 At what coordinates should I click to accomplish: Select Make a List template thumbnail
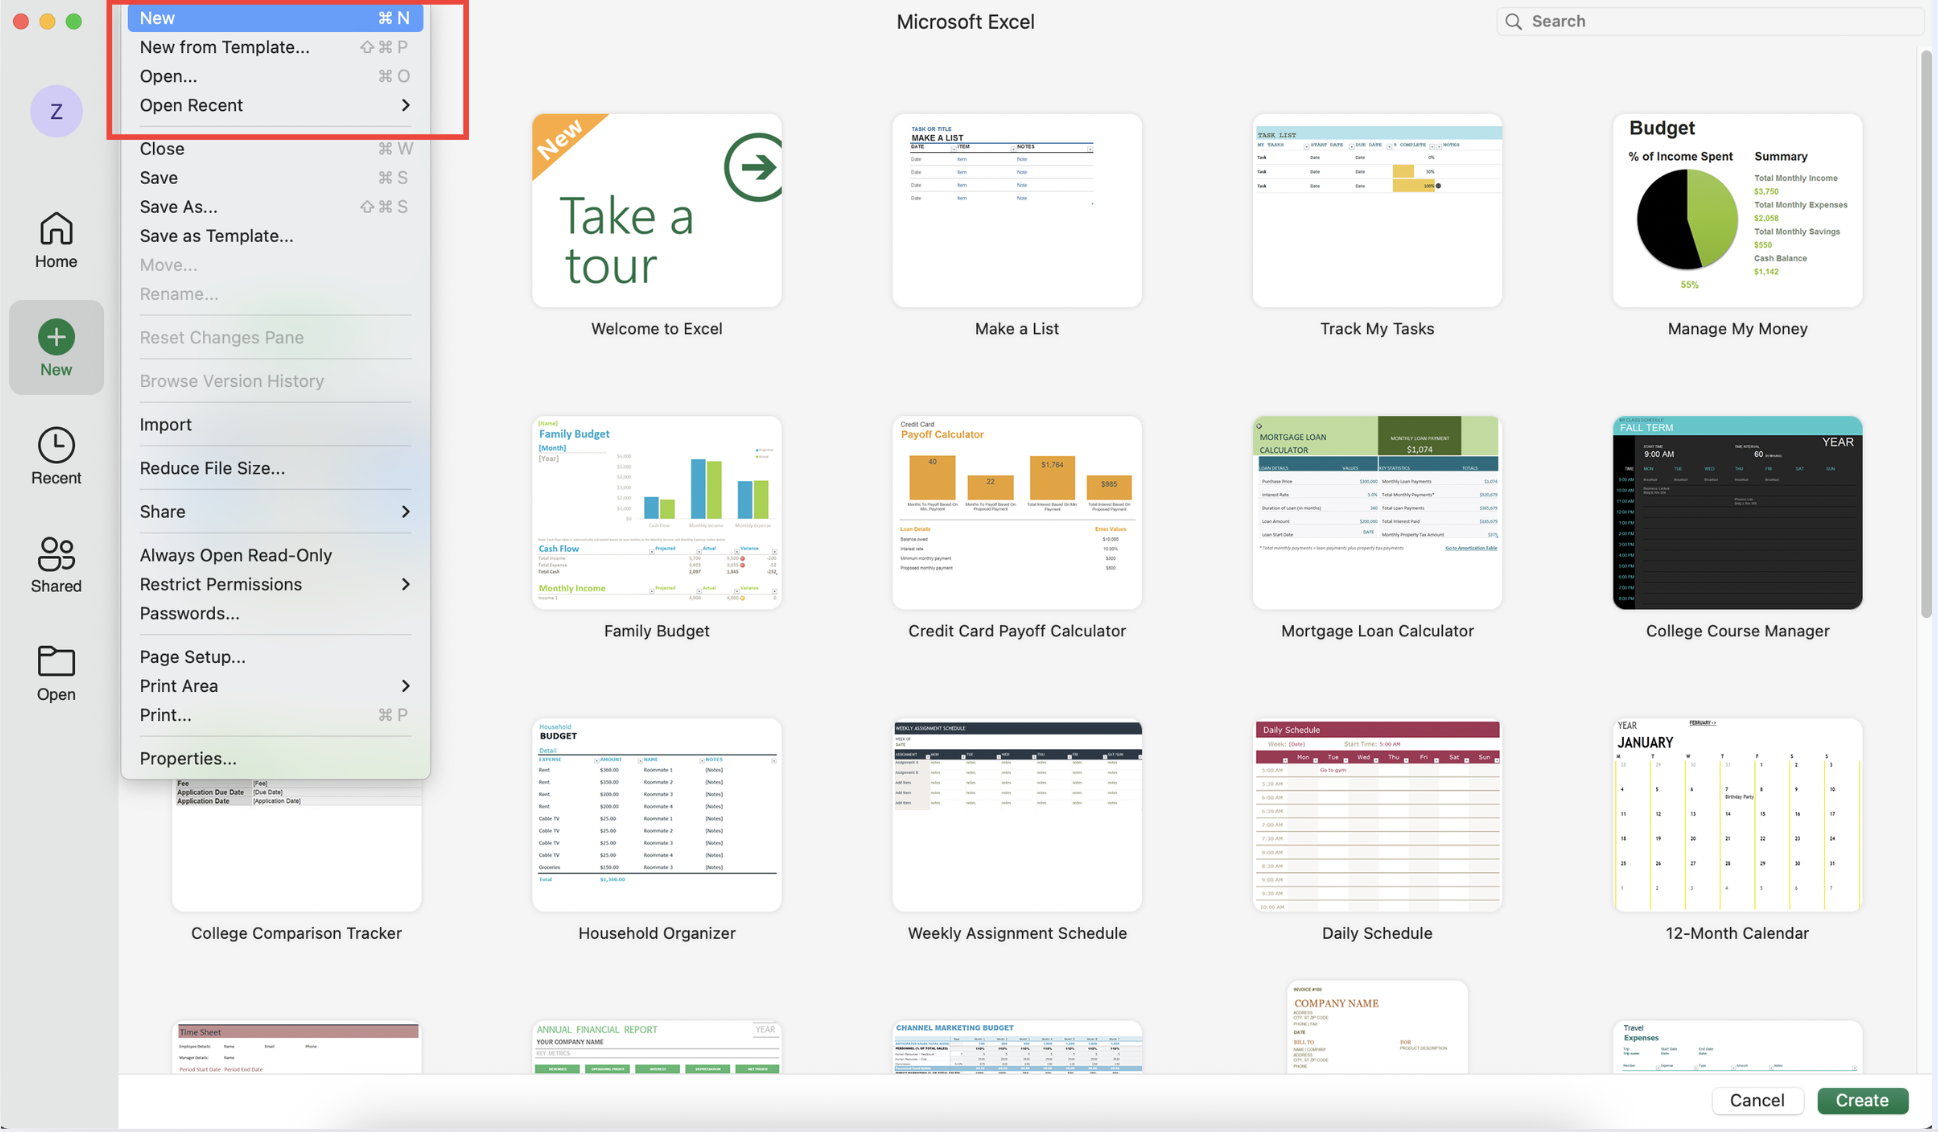point(1017,210)
